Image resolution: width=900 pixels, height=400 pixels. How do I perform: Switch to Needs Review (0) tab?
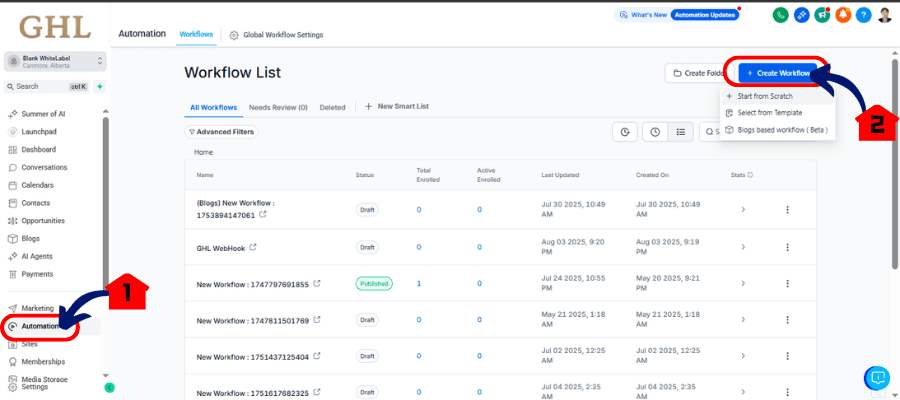[278, 107]
